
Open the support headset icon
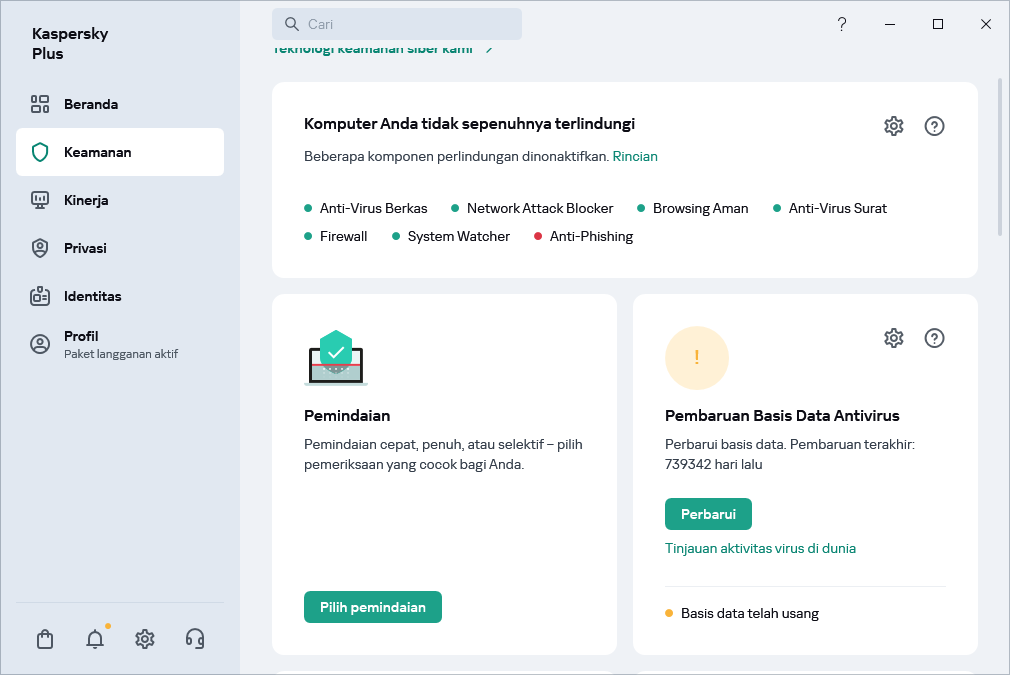195,638
